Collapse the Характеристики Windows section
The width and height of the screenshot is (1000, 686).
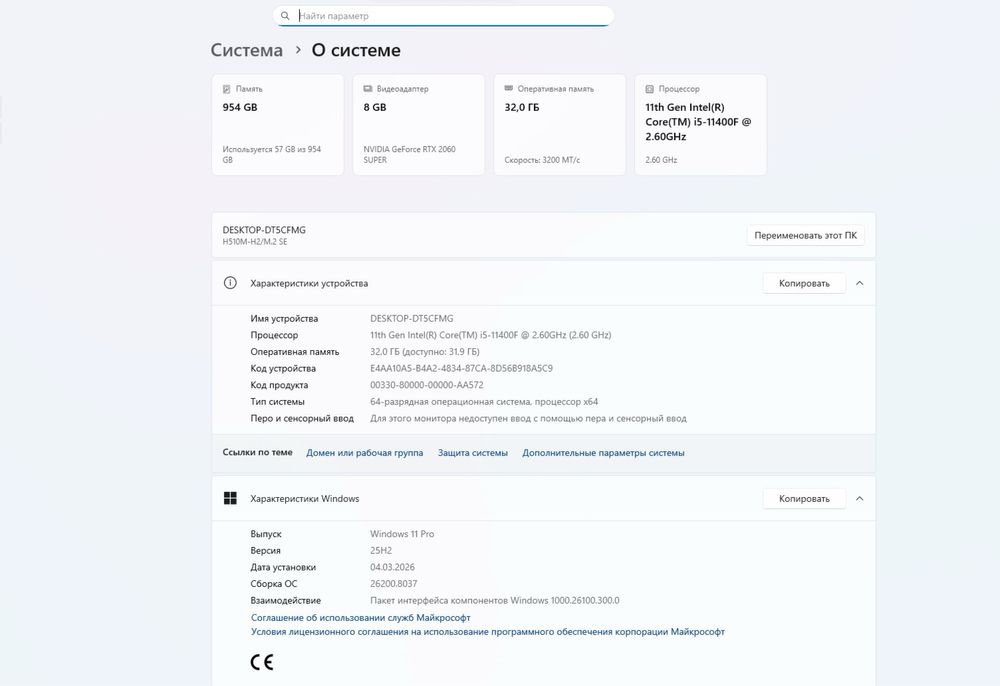tap(860, 499)
